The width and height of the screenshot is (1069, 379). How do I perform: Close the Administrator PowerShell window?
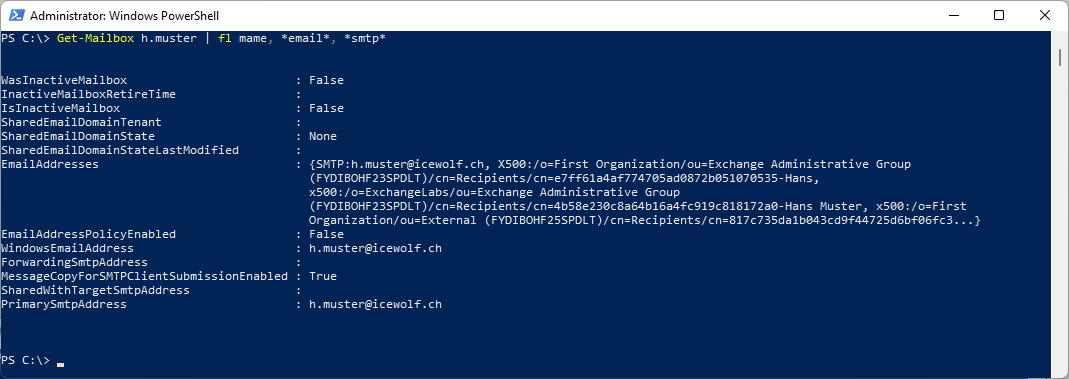click(1044, 15)
